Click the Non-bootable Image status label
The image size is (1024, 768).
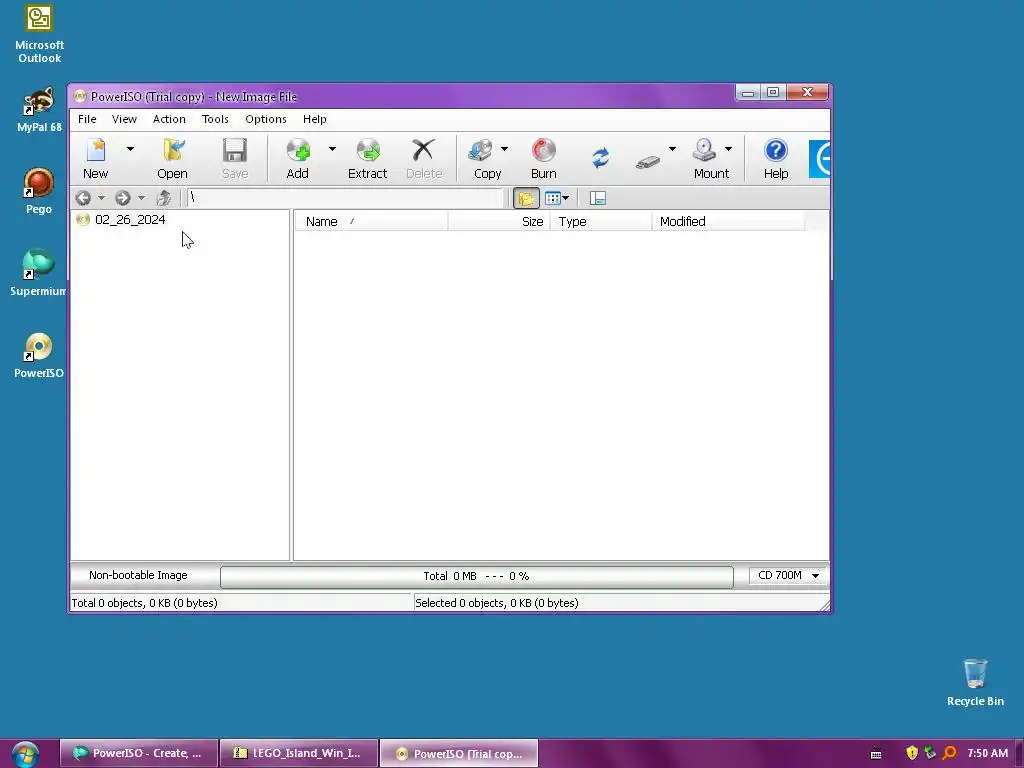(138, 575)
